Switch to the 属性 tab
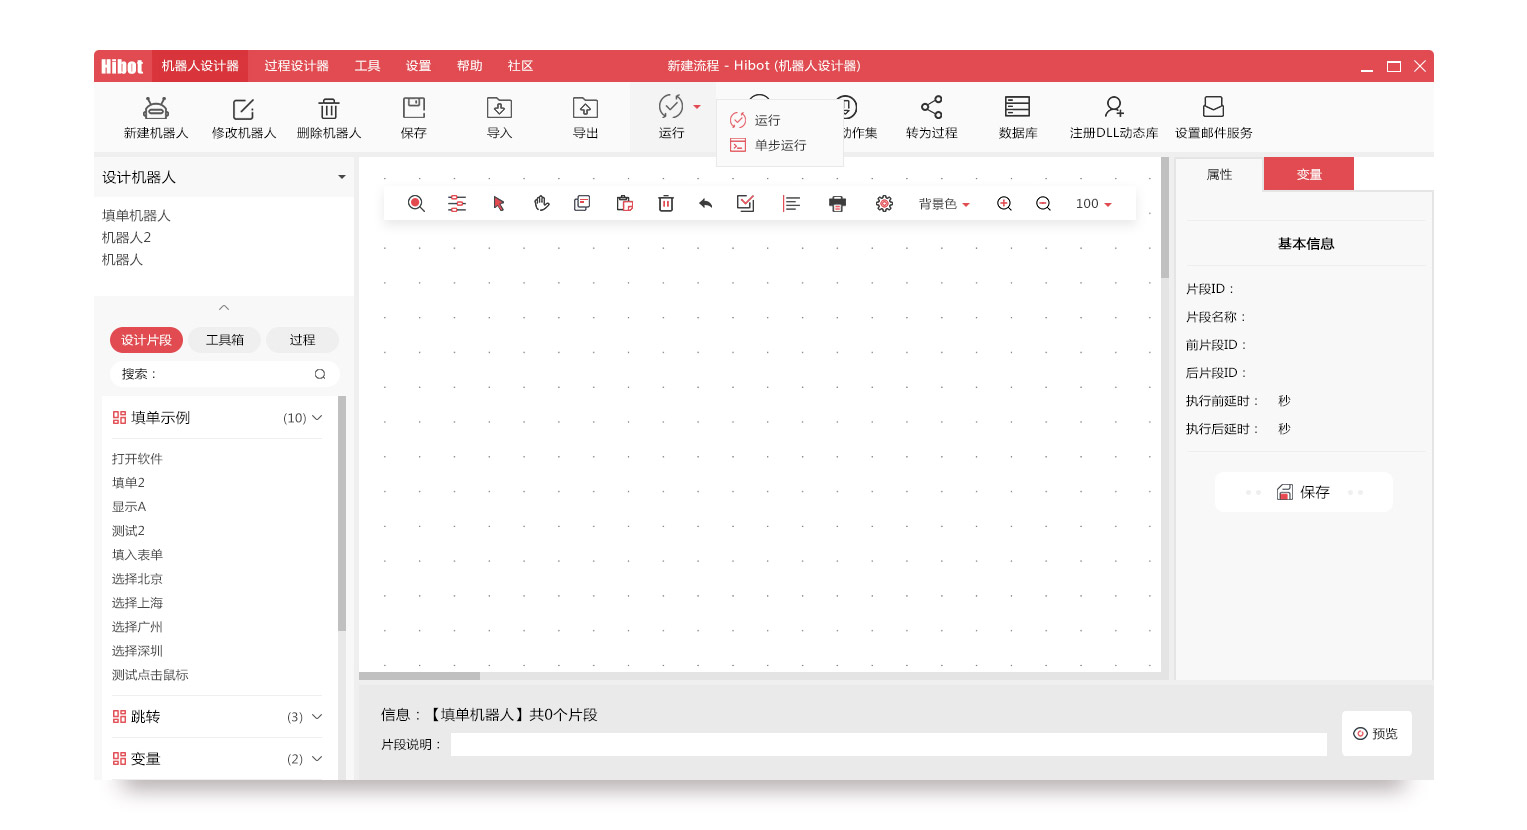1527x830 pixels. point(1219,175)
